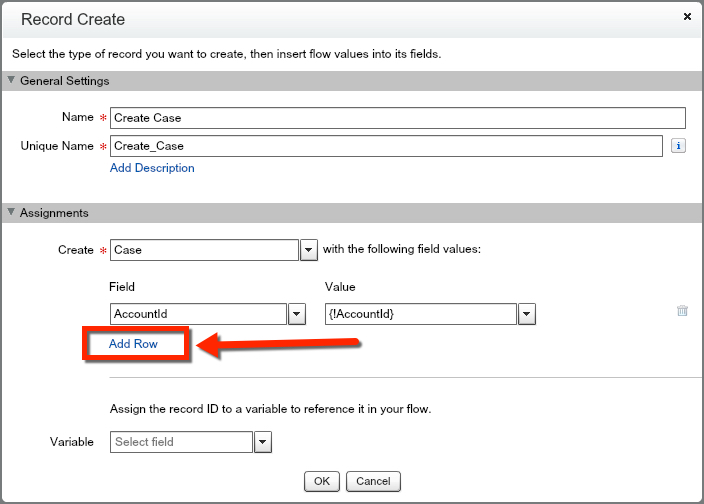
Task: Open the Create object dropdown arrow
Action: pyautogui.click(x=309, y=250)
